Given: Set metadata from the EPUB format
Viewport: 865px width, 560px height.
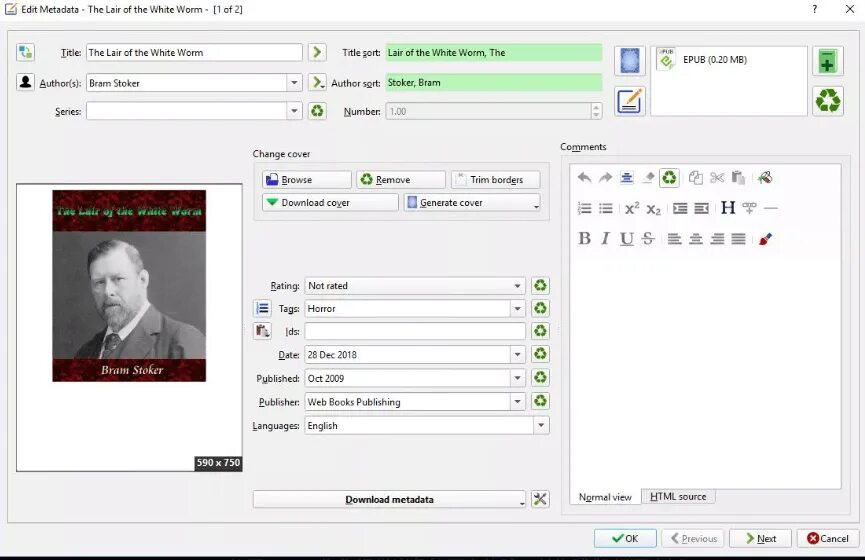Looking at the screenshot, I should [x=630, y=101].
